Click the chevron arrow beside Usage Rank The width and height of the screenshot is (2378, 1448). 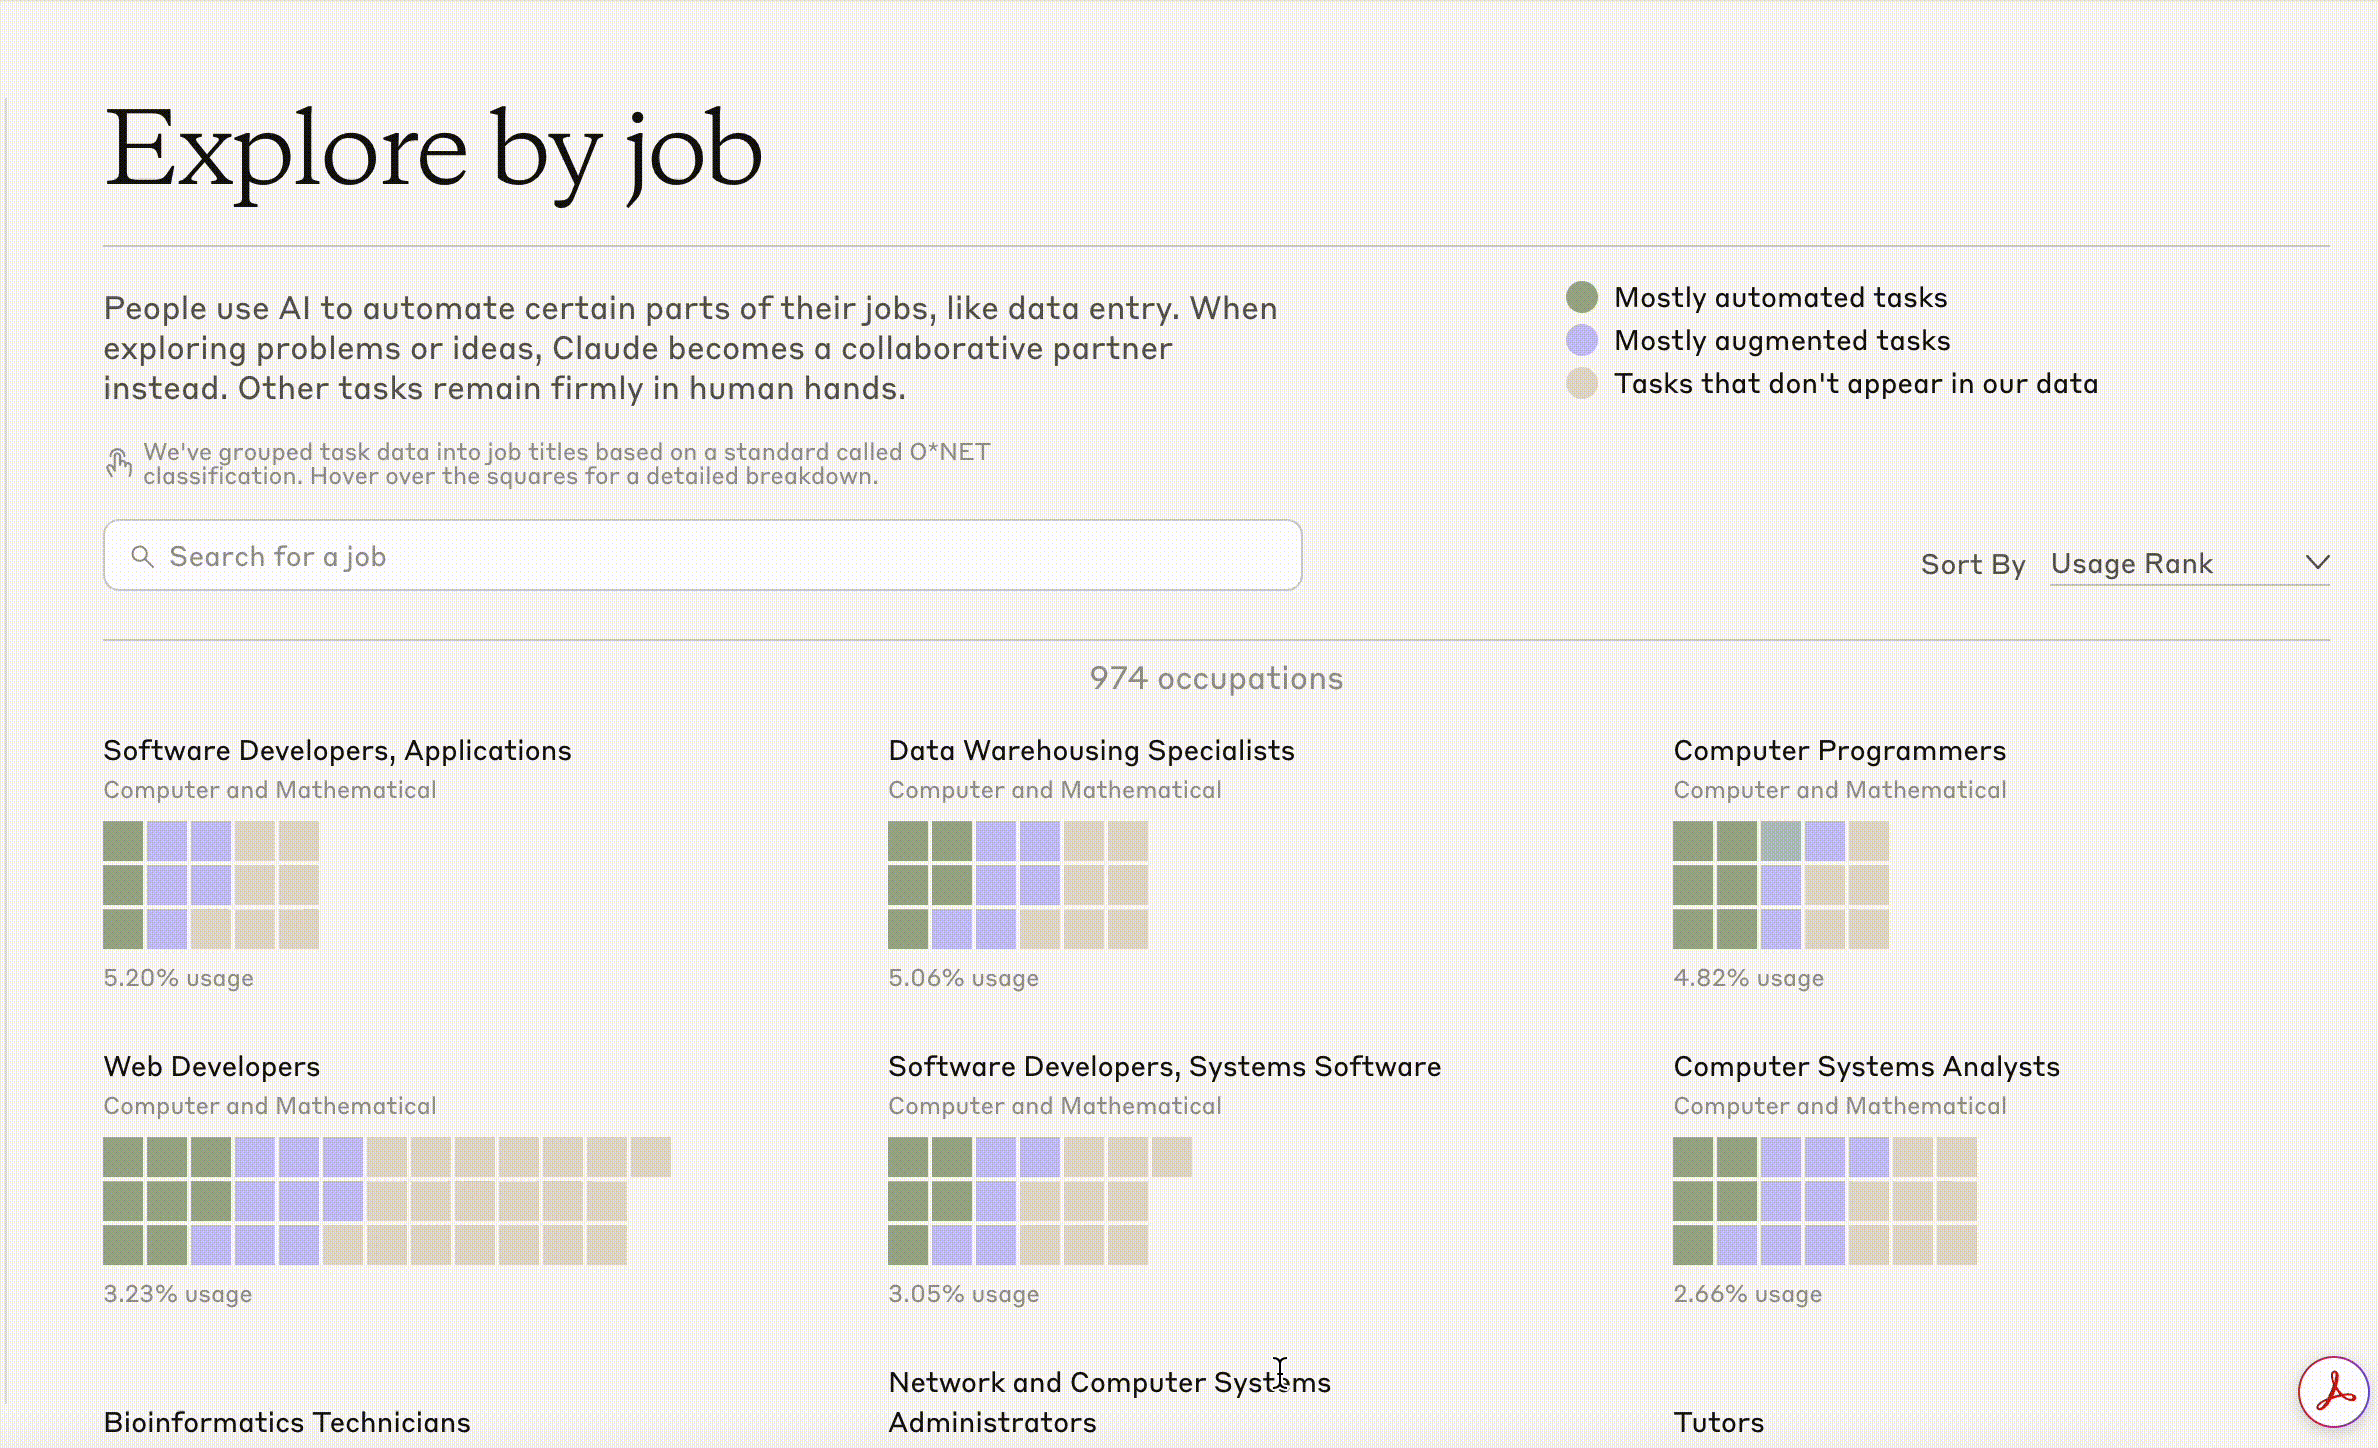pyautogui.click(x=2317, y=562)
